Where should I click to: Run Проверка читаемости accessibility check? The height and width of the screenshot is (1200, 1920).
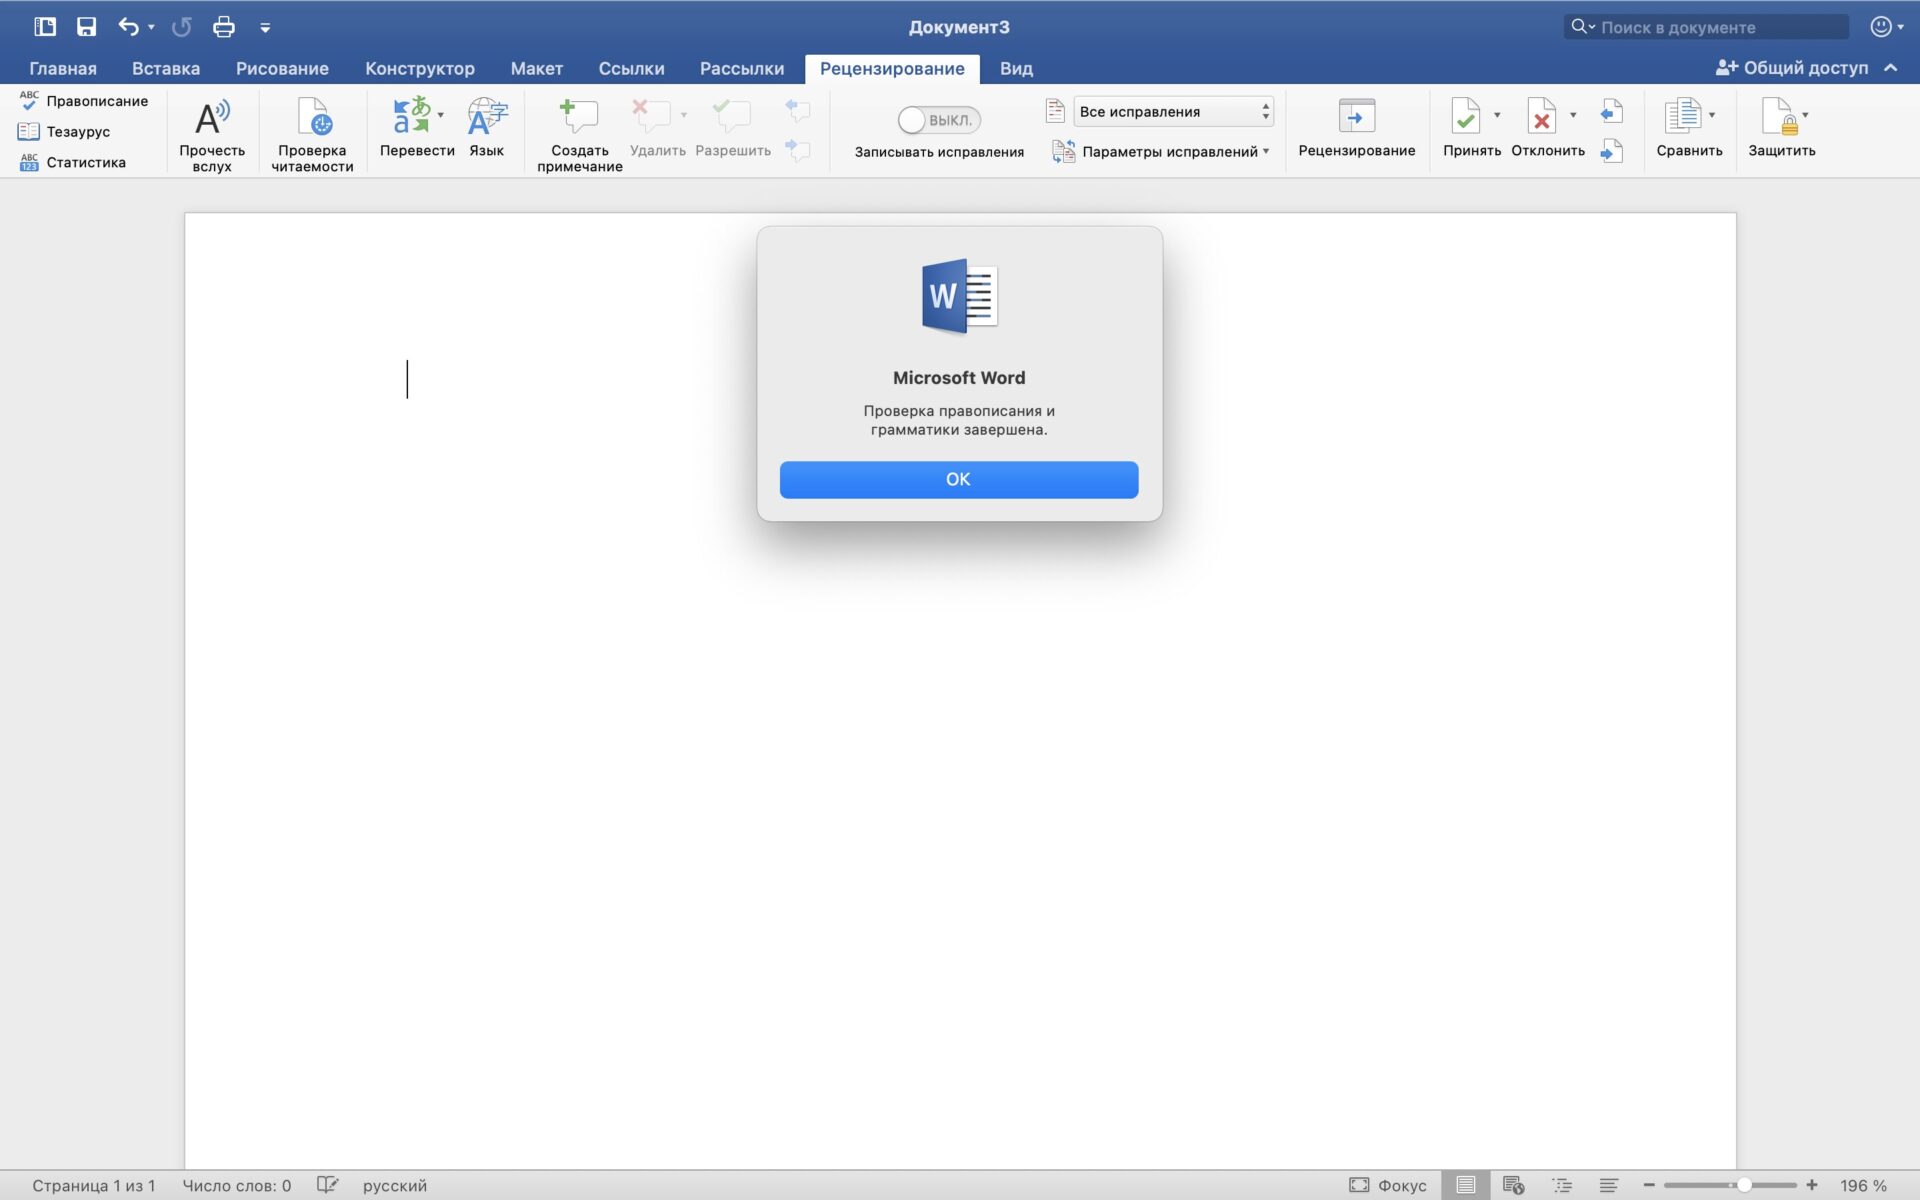click(312, 135)
